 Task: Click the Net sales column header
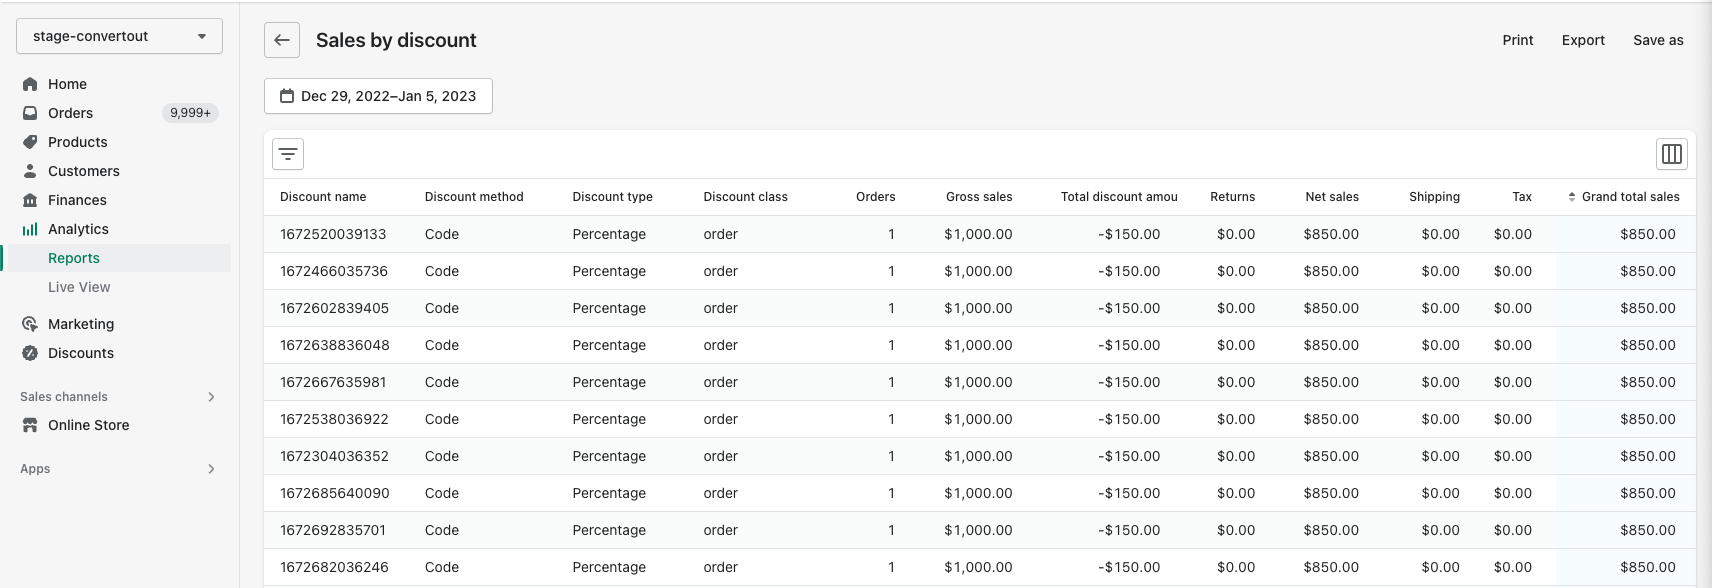(1332, 197)
